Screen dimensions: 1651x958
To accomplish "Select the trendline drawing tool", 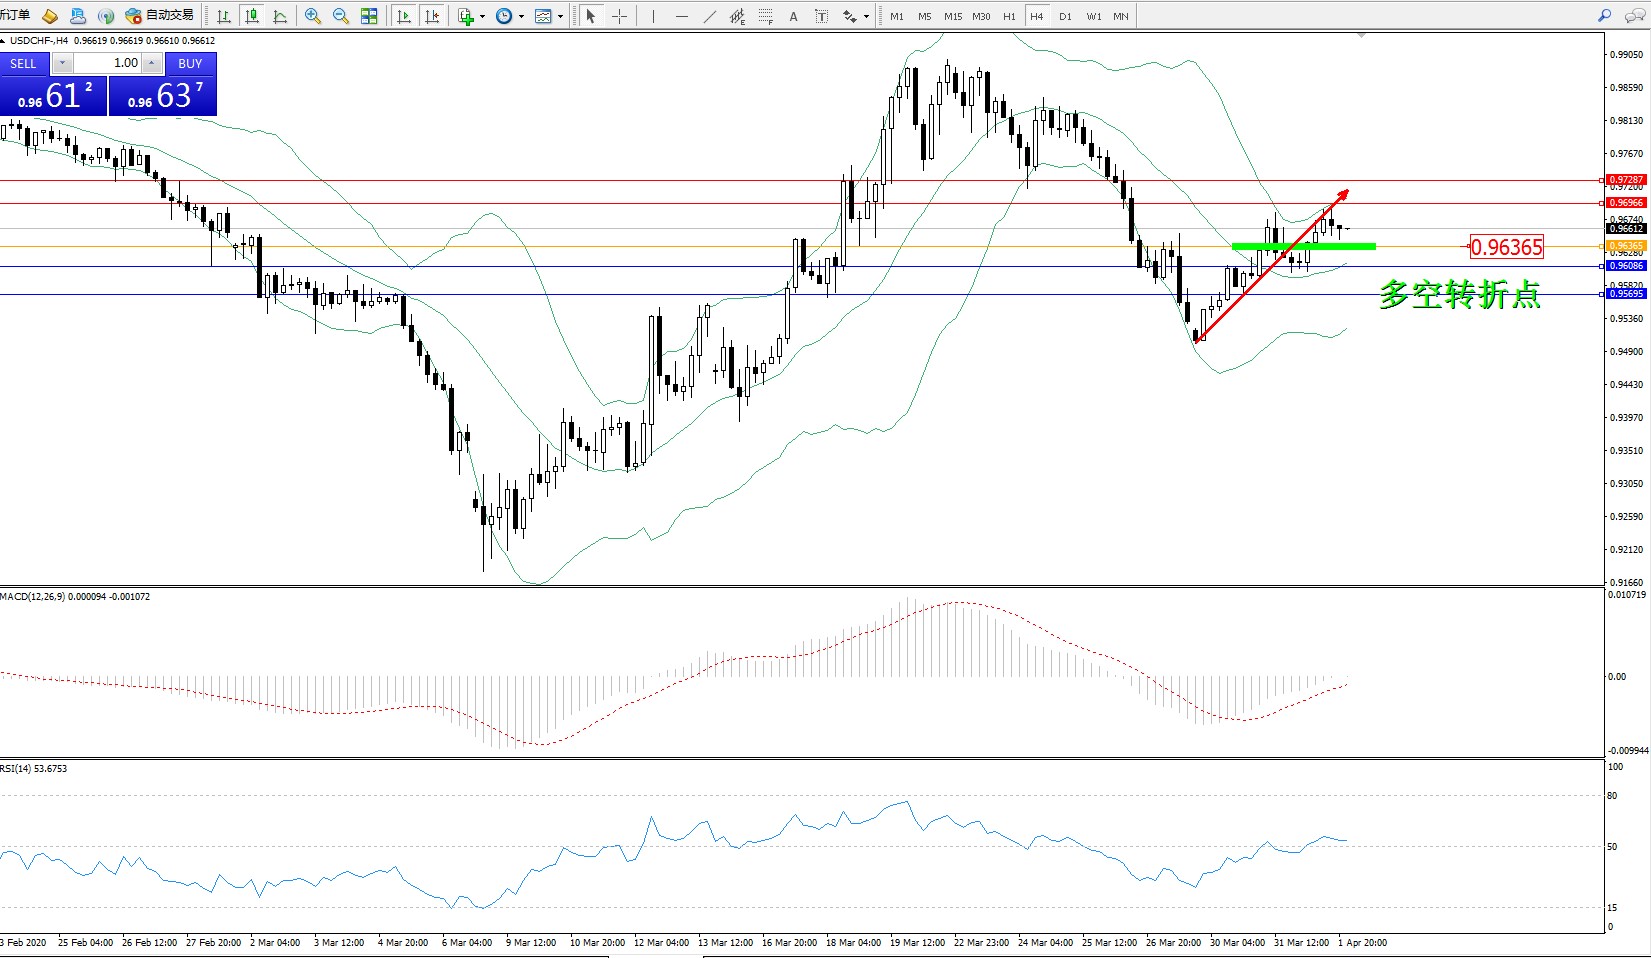I will pos(709,16).
